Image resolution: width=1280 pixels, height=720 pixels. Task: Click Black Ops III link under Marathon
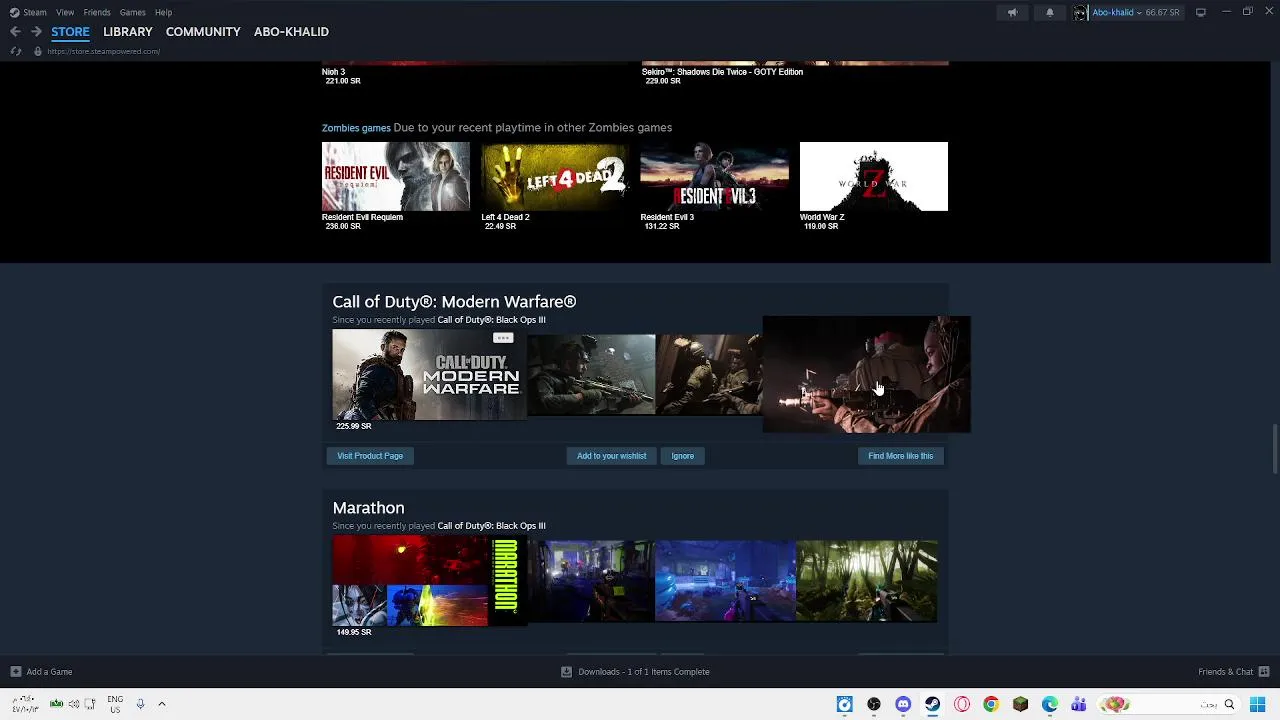click(491, 526)
